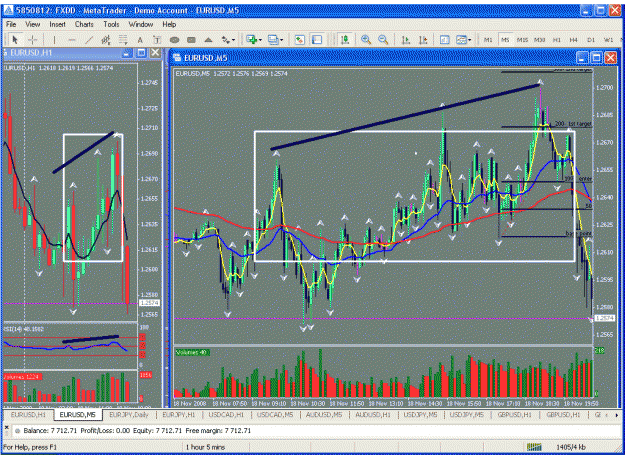
Task: Switch to USDCAD,M5 chart tab
Action: click(x=275, y=415)
